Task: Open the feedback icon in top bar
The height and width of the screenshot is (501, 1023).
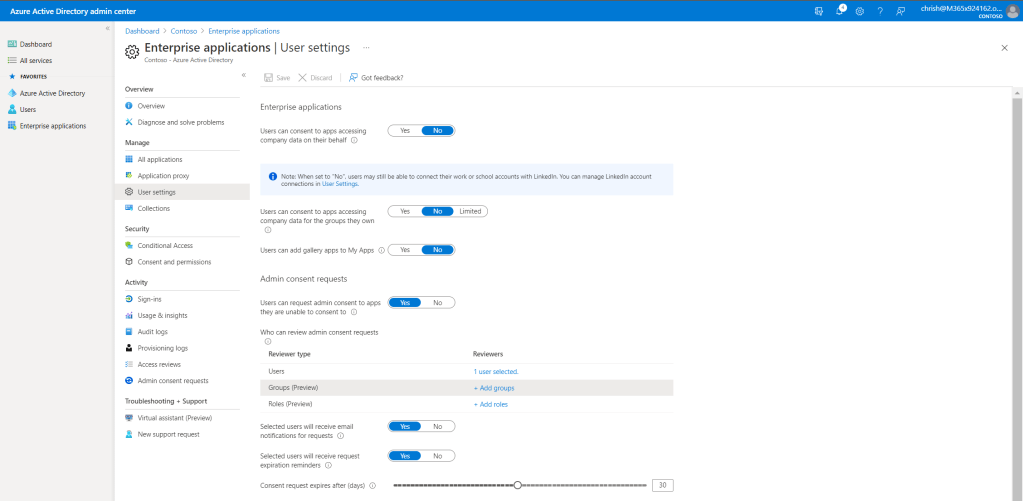Action: pyautogui.click(x=900, y=10)
